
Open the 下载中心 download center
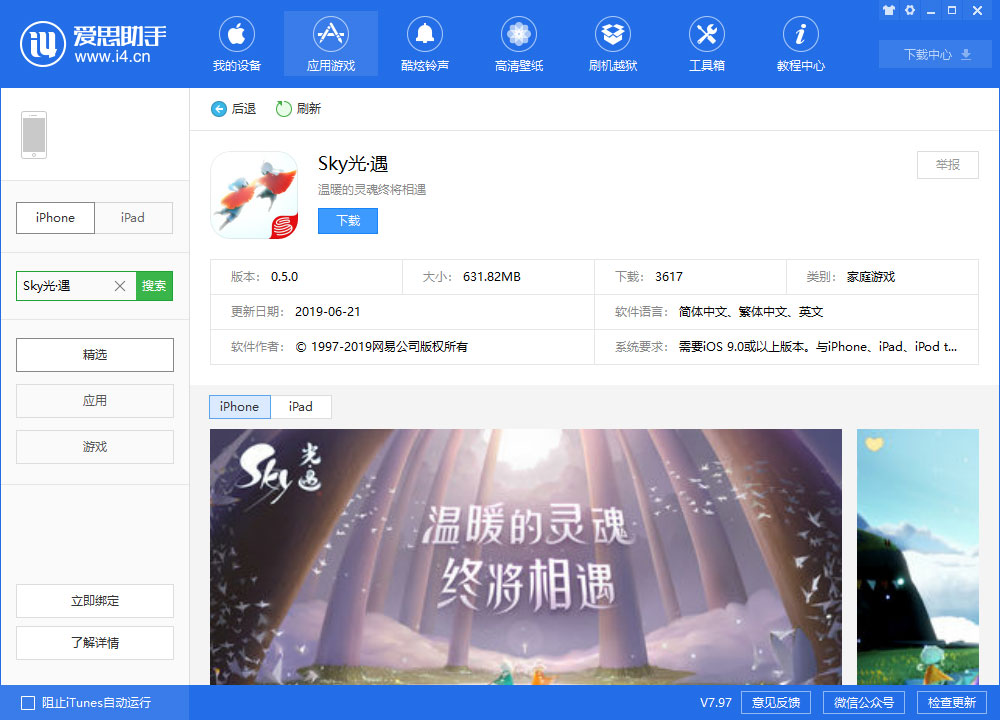coord(935,55)
